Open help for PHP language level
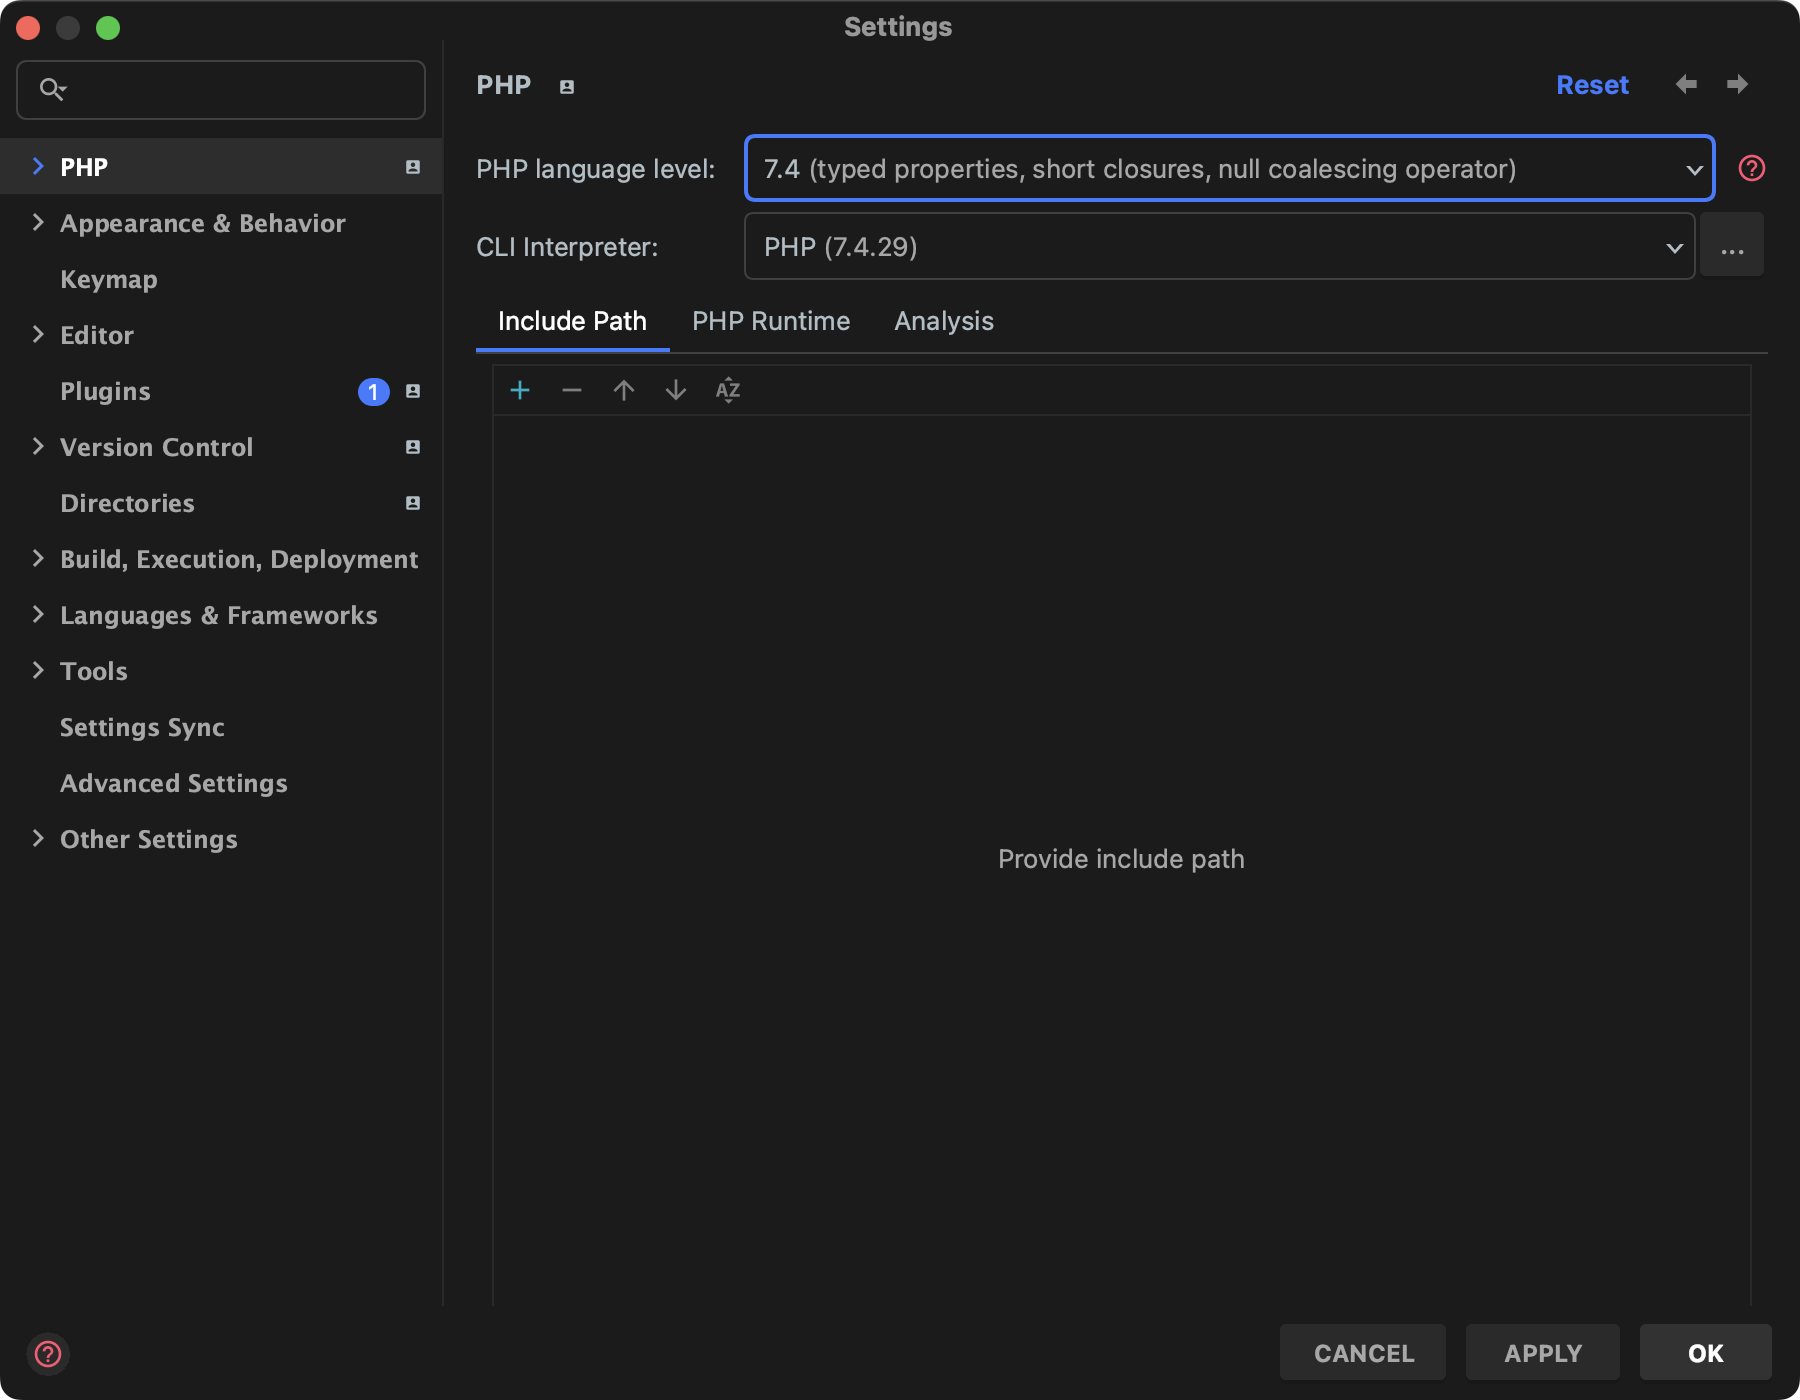The image size is (1800, 1400). [1752, 168]
